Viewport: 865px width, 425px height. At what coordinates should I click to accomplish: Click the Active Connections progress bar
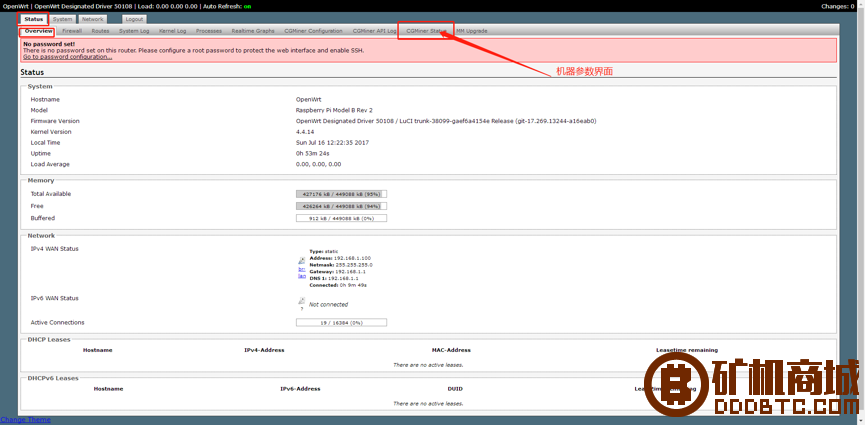pyautogui.click(x=341, y=322)
